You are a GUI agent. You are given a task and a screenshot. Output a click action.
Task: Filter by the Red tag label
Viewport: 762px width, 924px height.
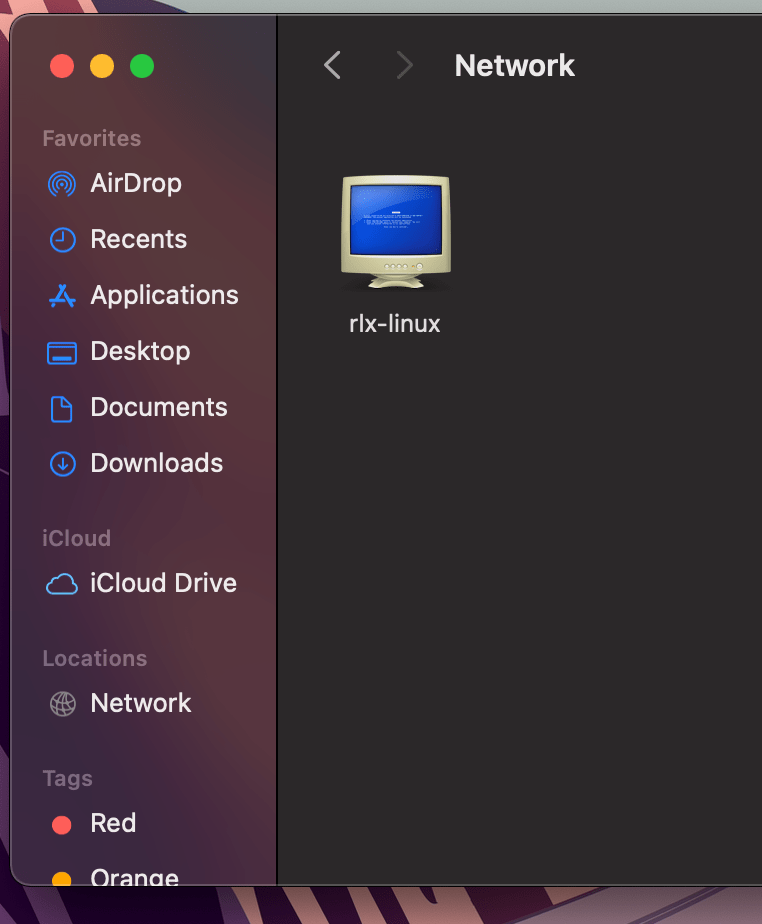coord(113,823)
